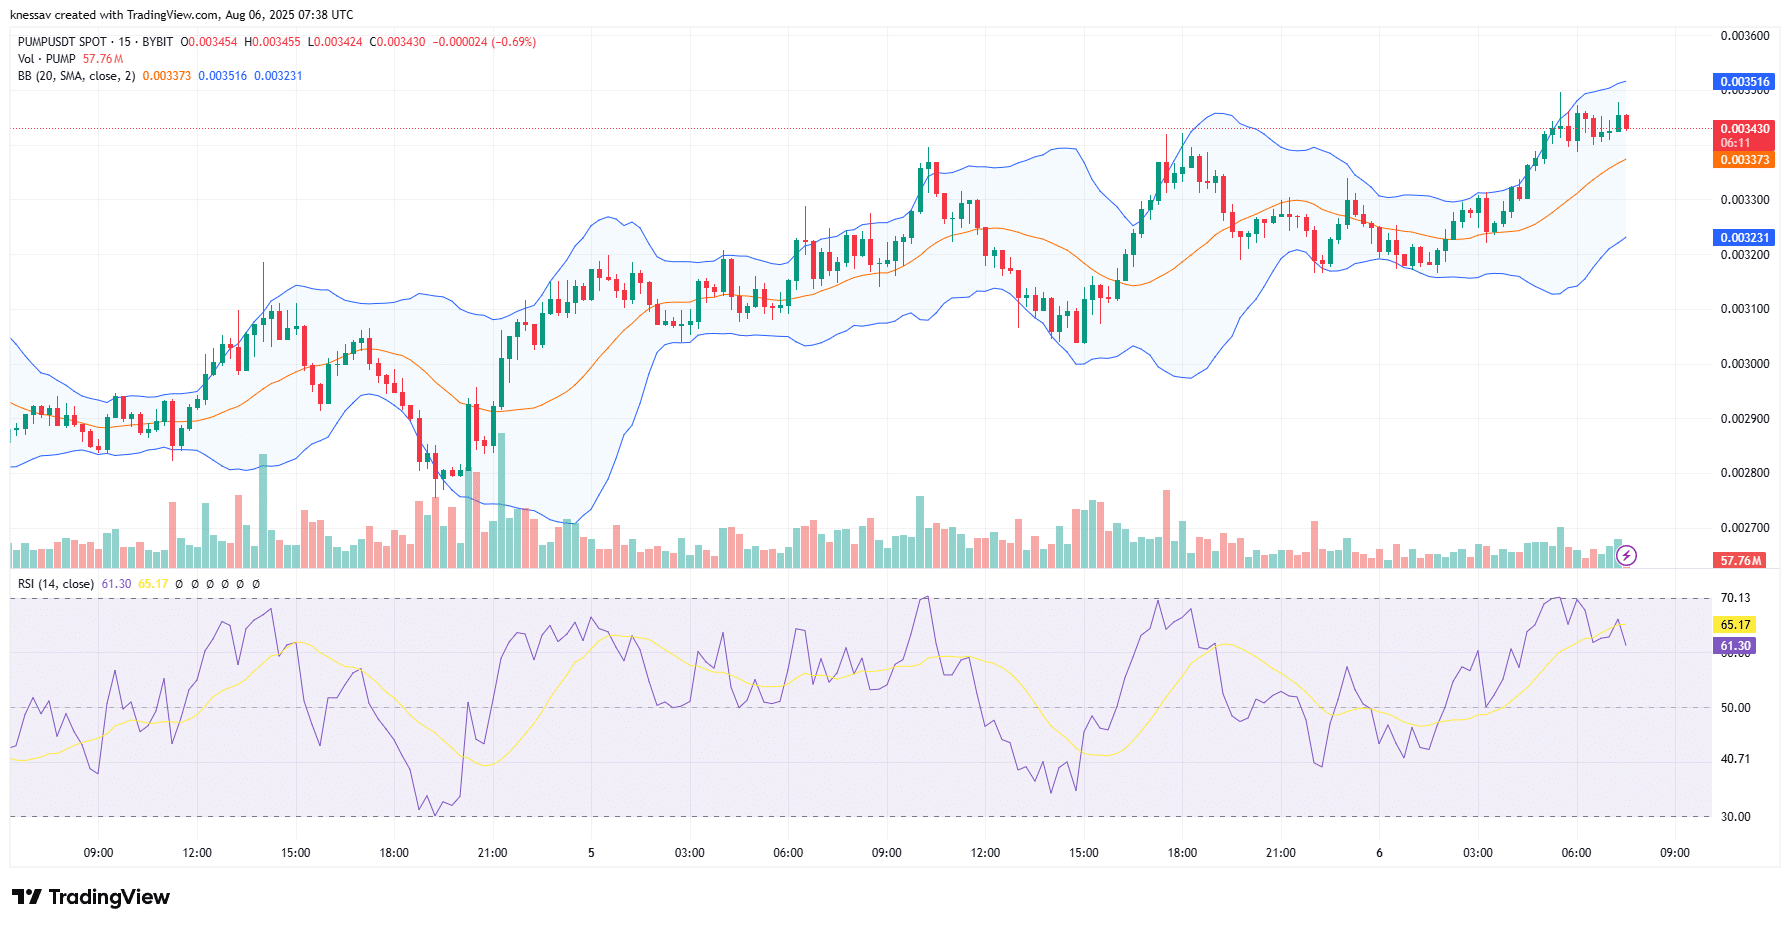The width and height of the screenshot is (1790, 927).
Task: Click the open value 0.003454
Action: tap(212, 42)
